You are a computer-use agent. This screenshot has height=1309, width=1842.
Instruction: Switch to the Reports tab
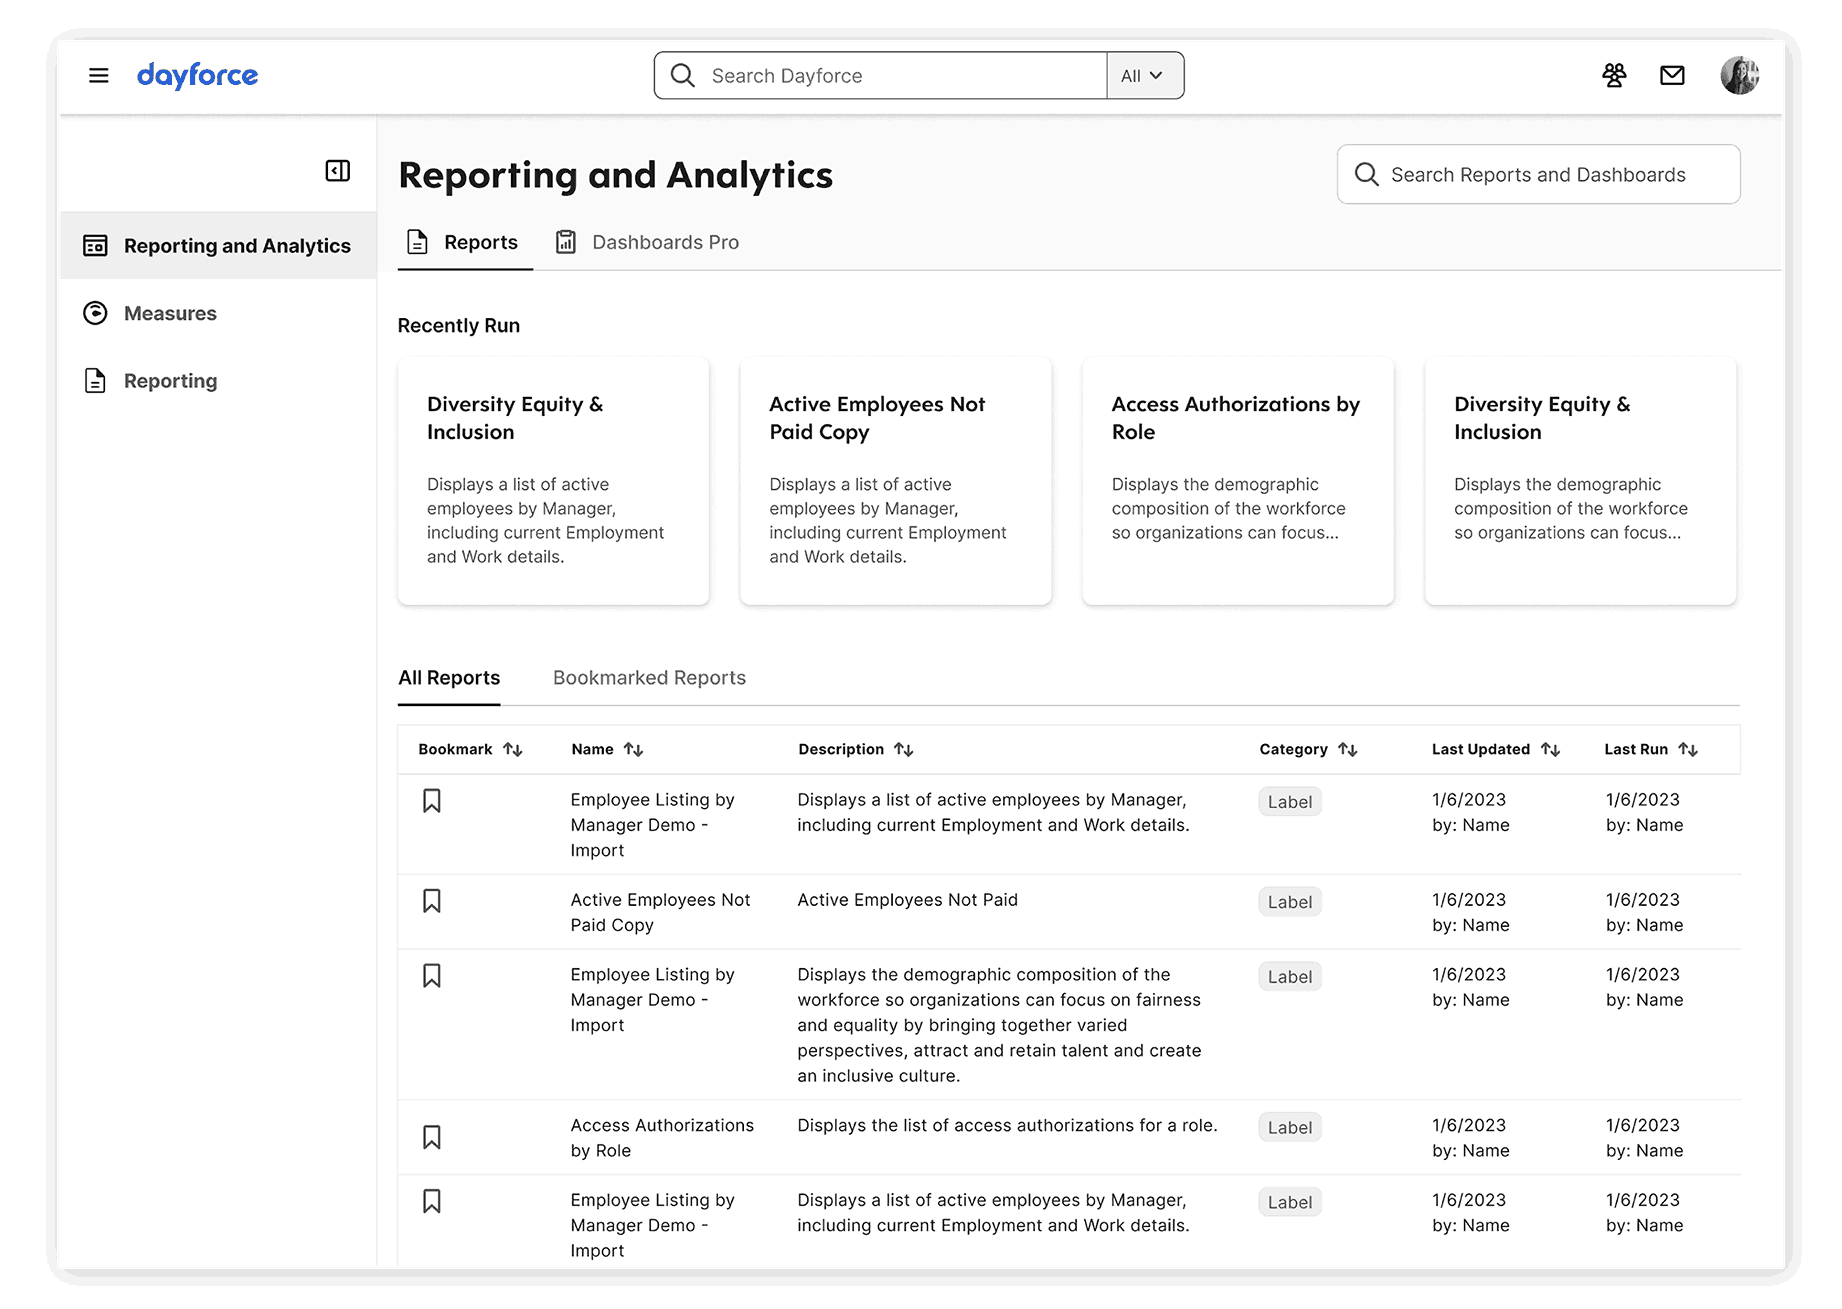click(x=465, y=242)
